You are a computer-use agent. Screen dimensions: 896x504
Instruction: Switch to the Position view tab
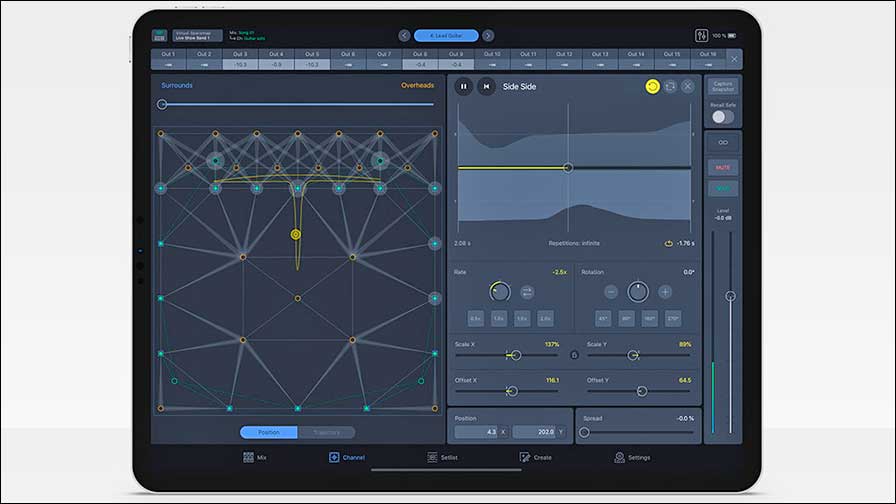pyautogui.click(x=269, y=433)
